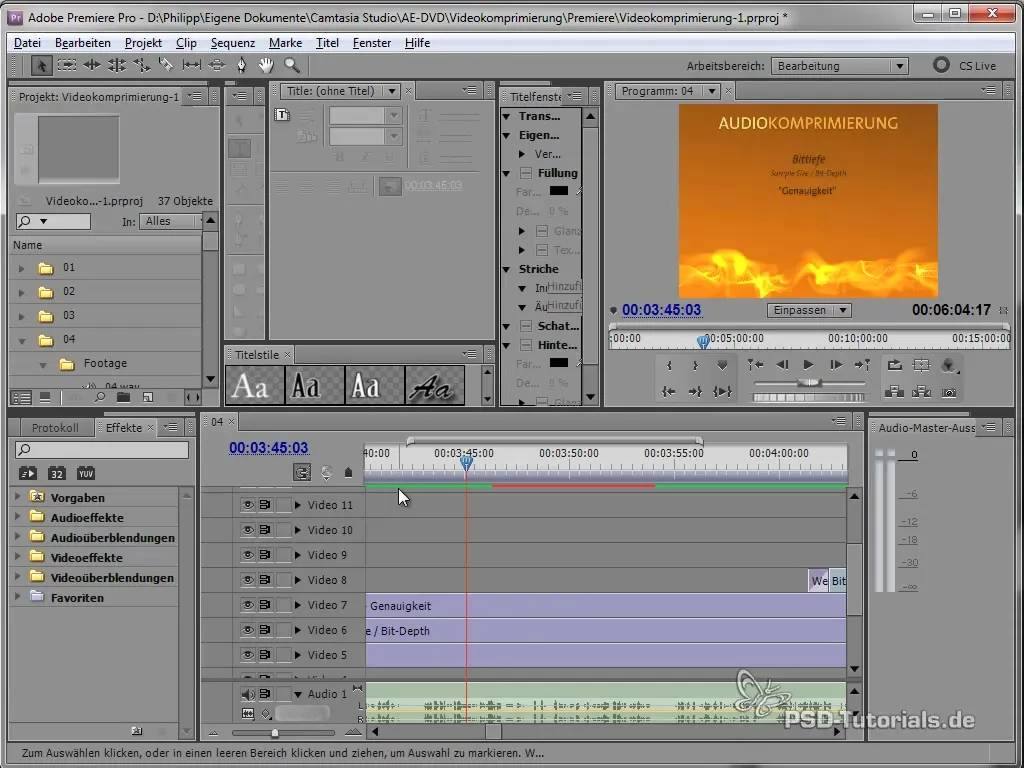Expand the Vorgaben effects folder

(18, 497)
